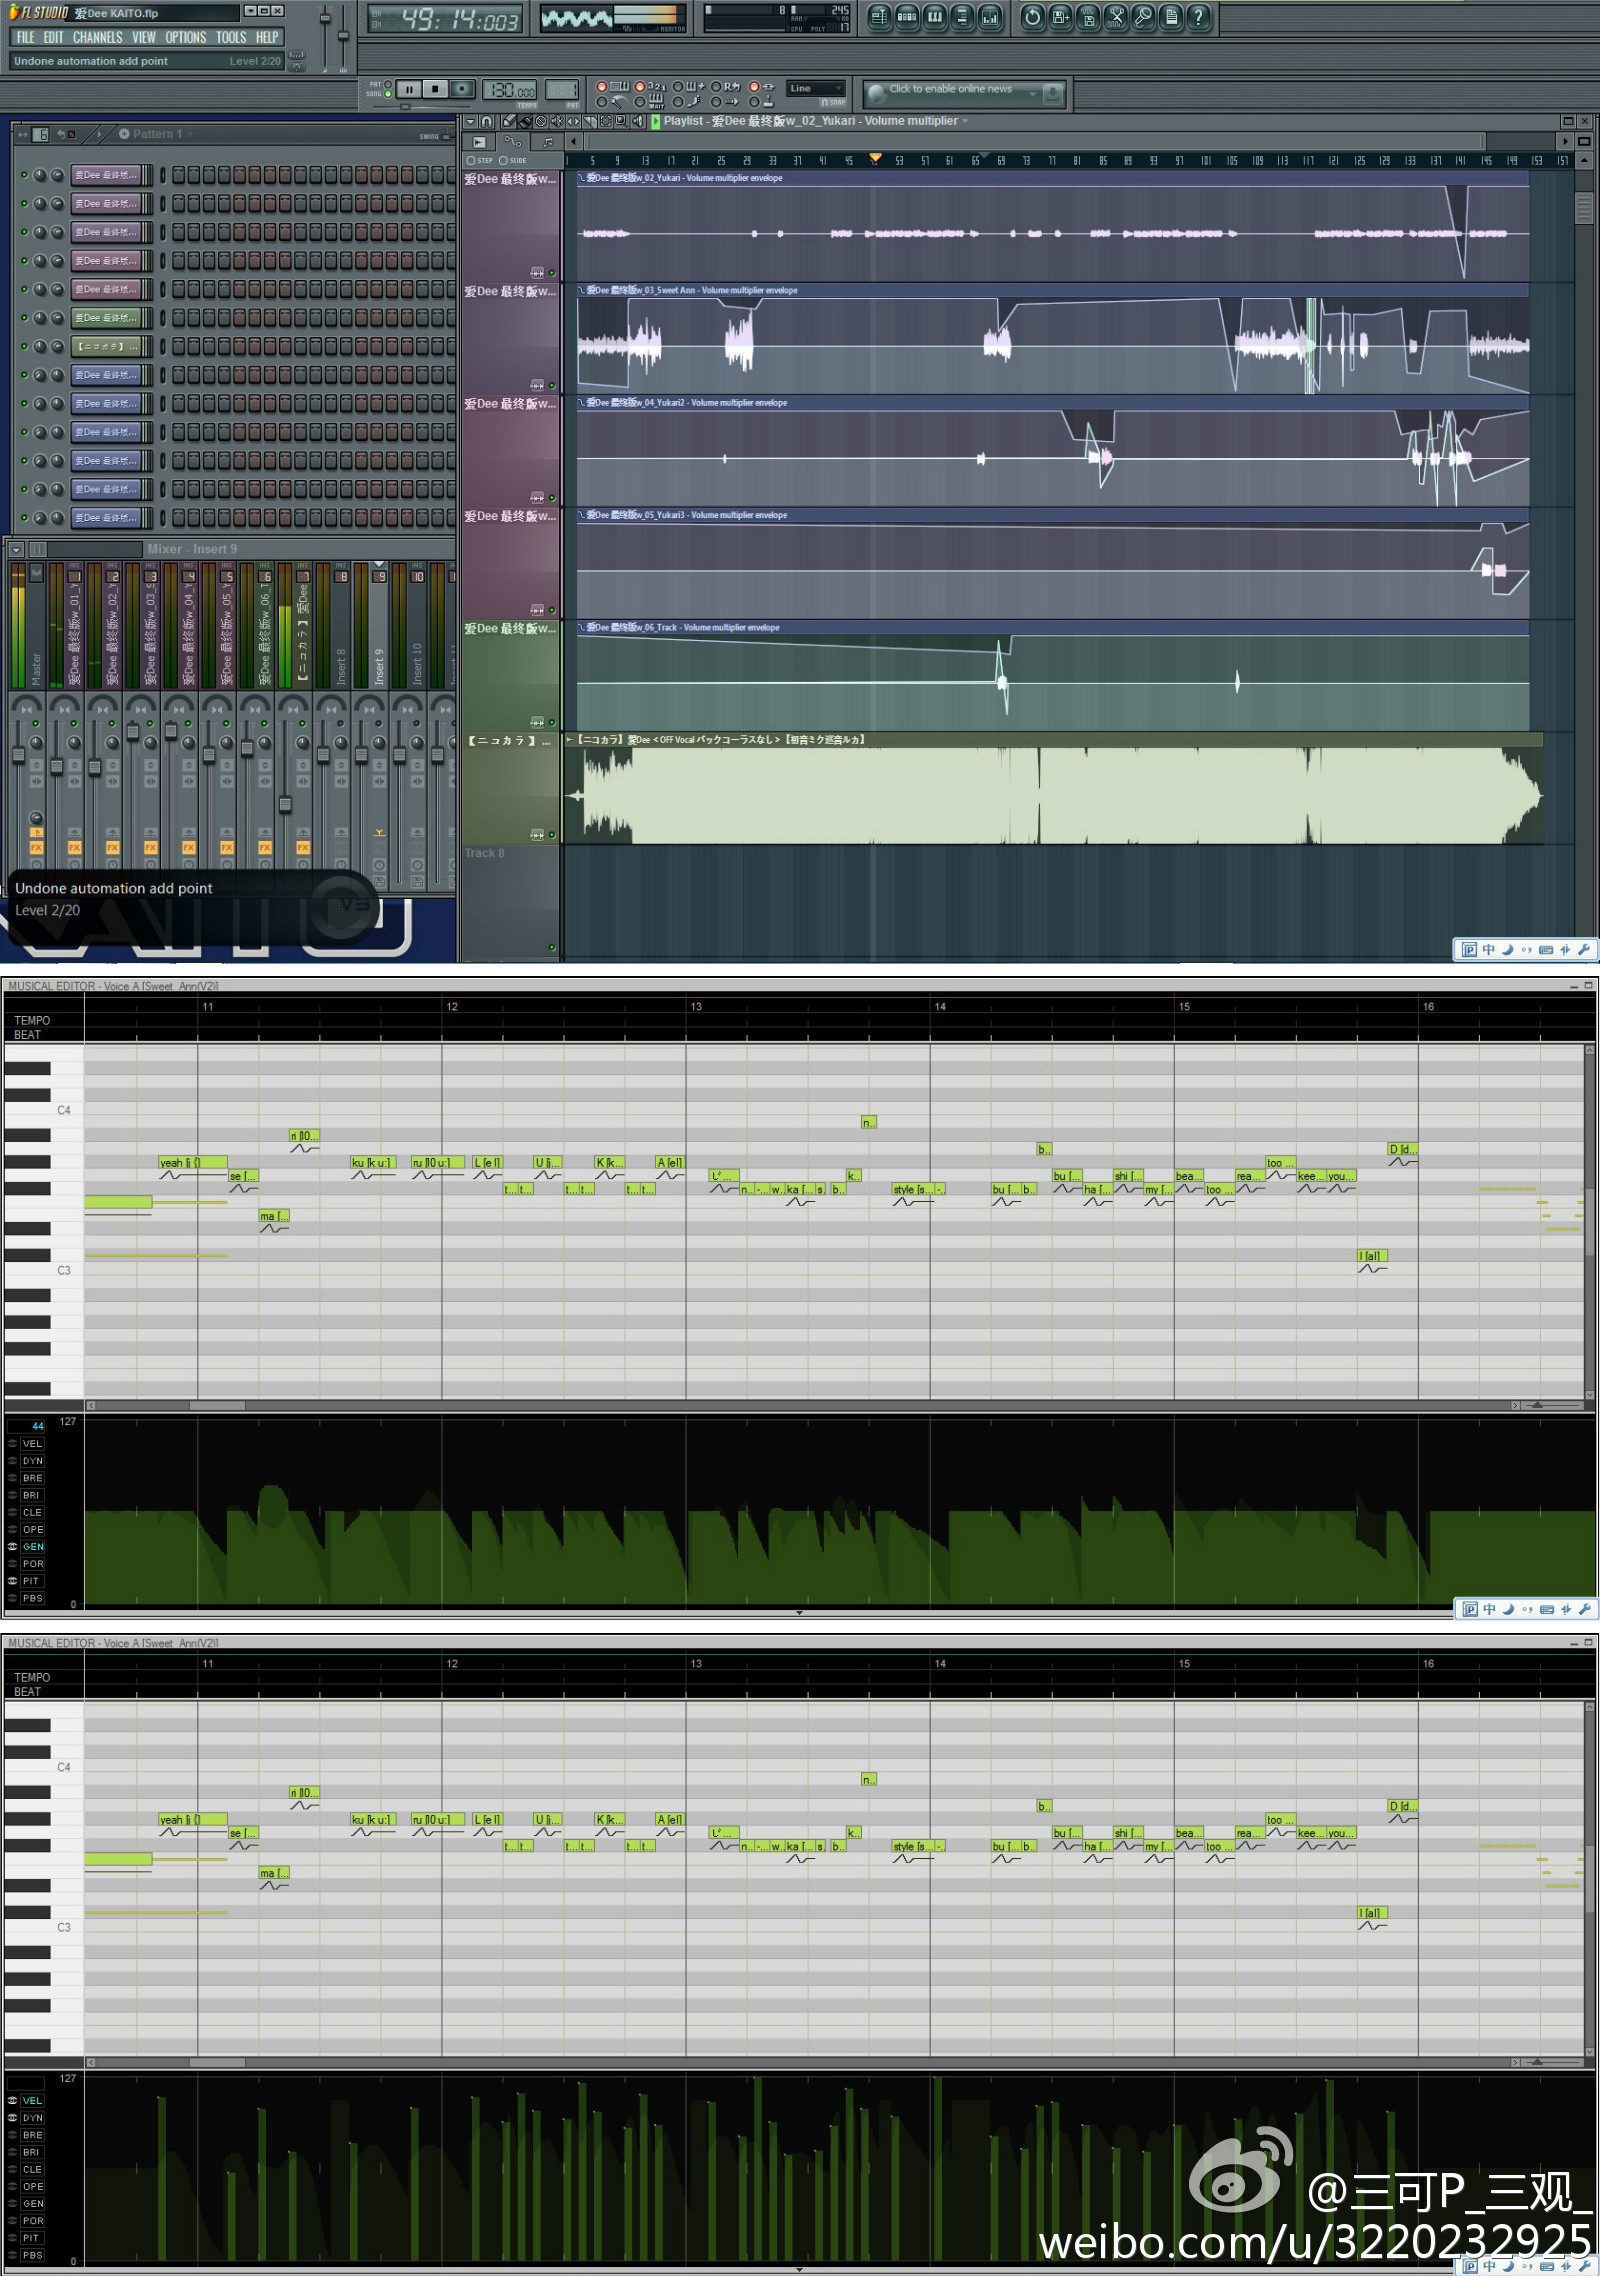Viewport: 1600px width, 2276px height.
Task: Open the audio editor scissors icon
Action: (x=1116, y=16)
